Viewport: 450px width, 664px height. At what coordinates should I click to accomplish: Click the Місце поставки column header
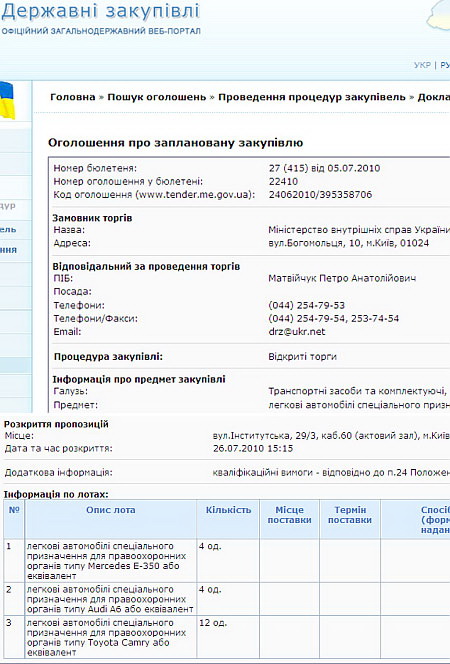290,515
